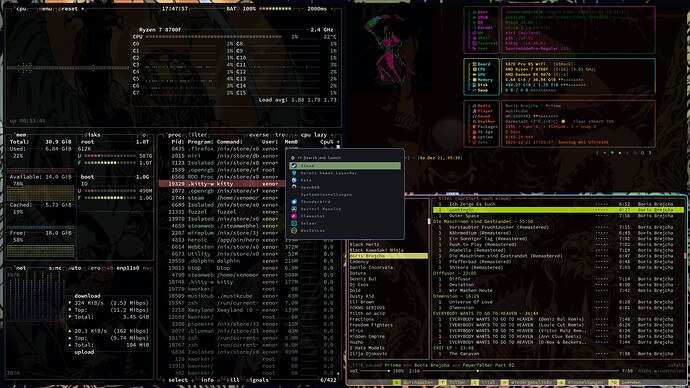This screenshot has width=690, height=388.
Task: Toggle net auto scaling in btop
Action: coord(75,268)
